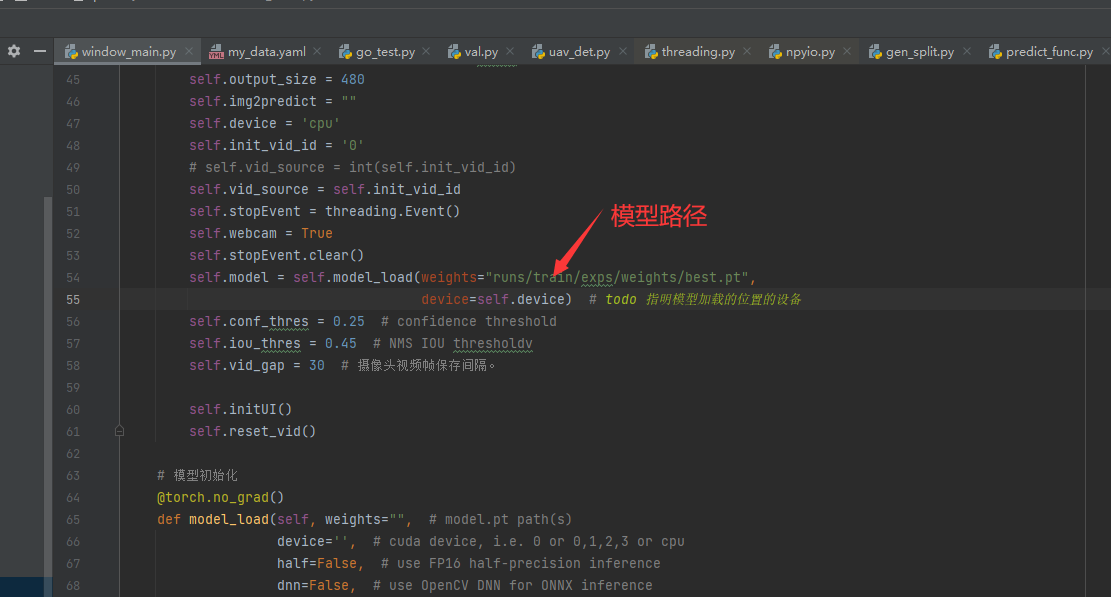Close the my_data.yaml tab
1111x597 pixels.
(x=317, y=52)
